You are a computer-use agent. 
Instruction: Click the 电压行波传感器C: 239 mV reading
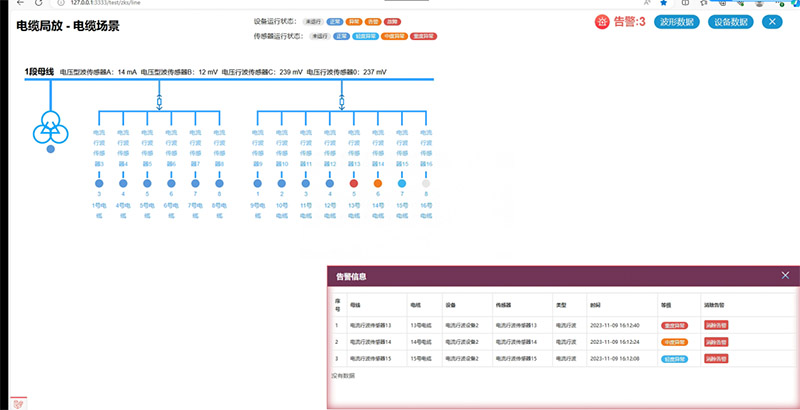pyautogui.click(x=262, y=72)
